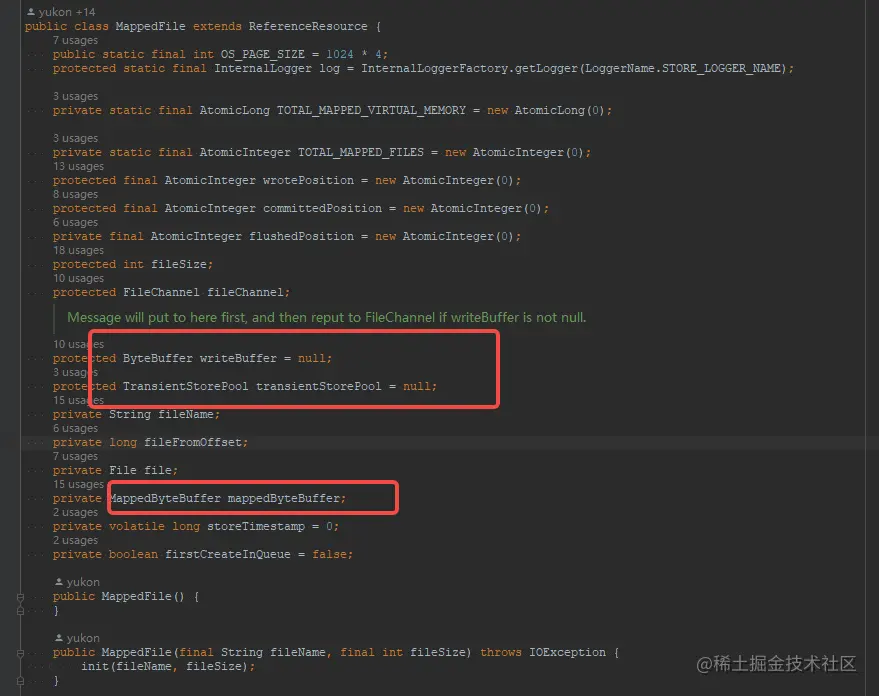Viewport: 879px width, 696px height.
Task: Click the 'writeBuffer' field name in its declaration
Action: coord(238,358)
